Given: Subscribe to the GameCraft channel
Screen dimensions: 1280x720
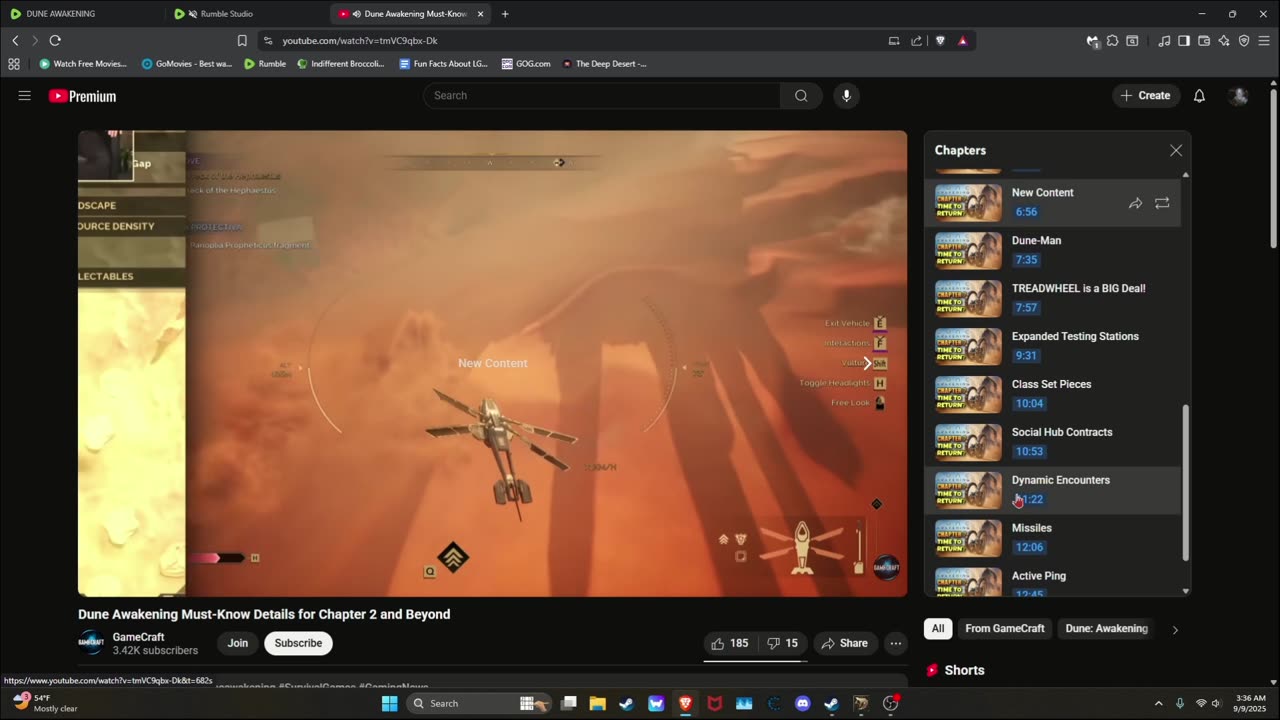Looking at the screenshot, I should [298, 643].
